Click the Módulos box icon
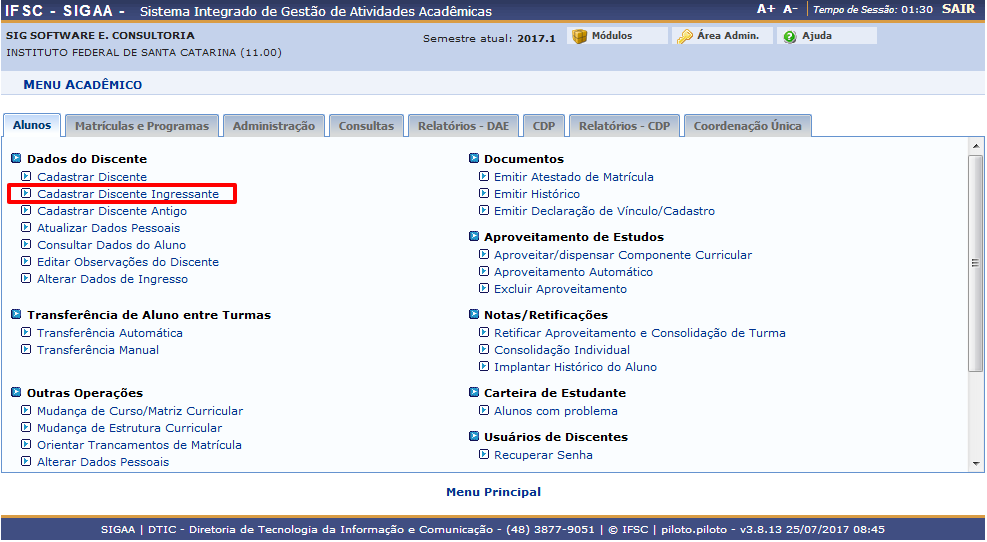987x542 pixels. 579,36
